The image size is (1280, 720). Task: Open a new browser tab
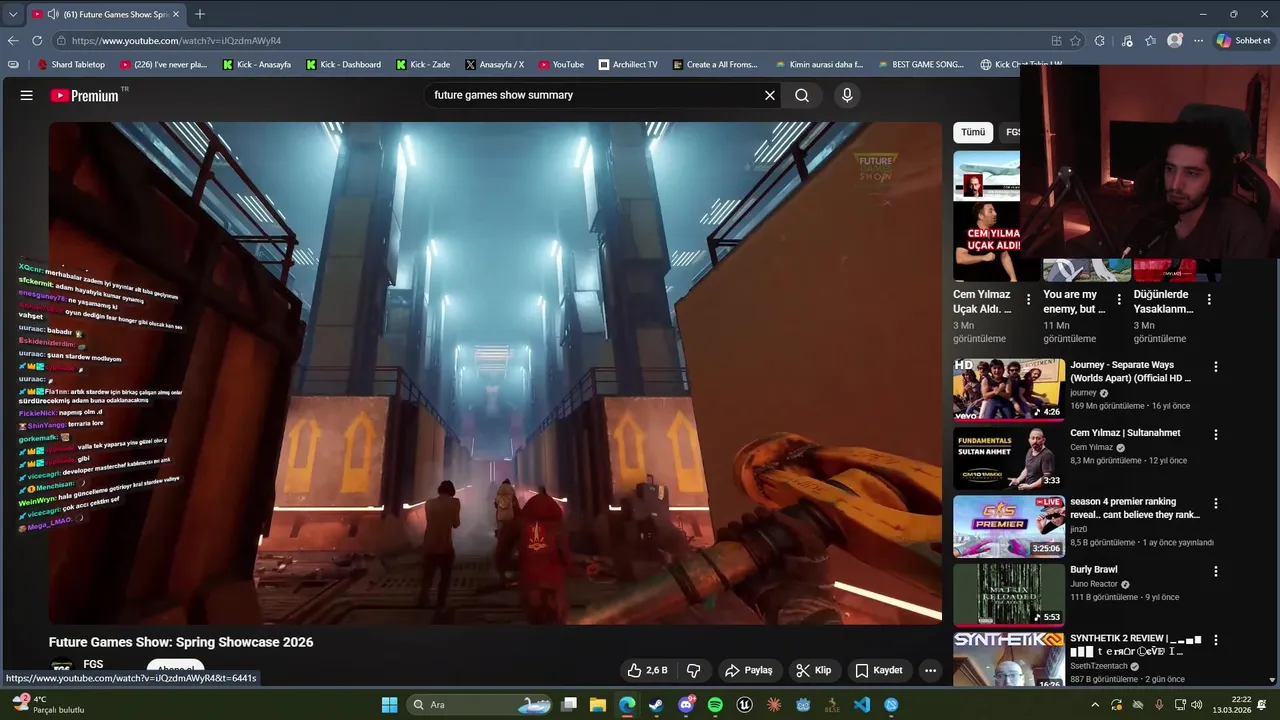(x=200, y=14)
